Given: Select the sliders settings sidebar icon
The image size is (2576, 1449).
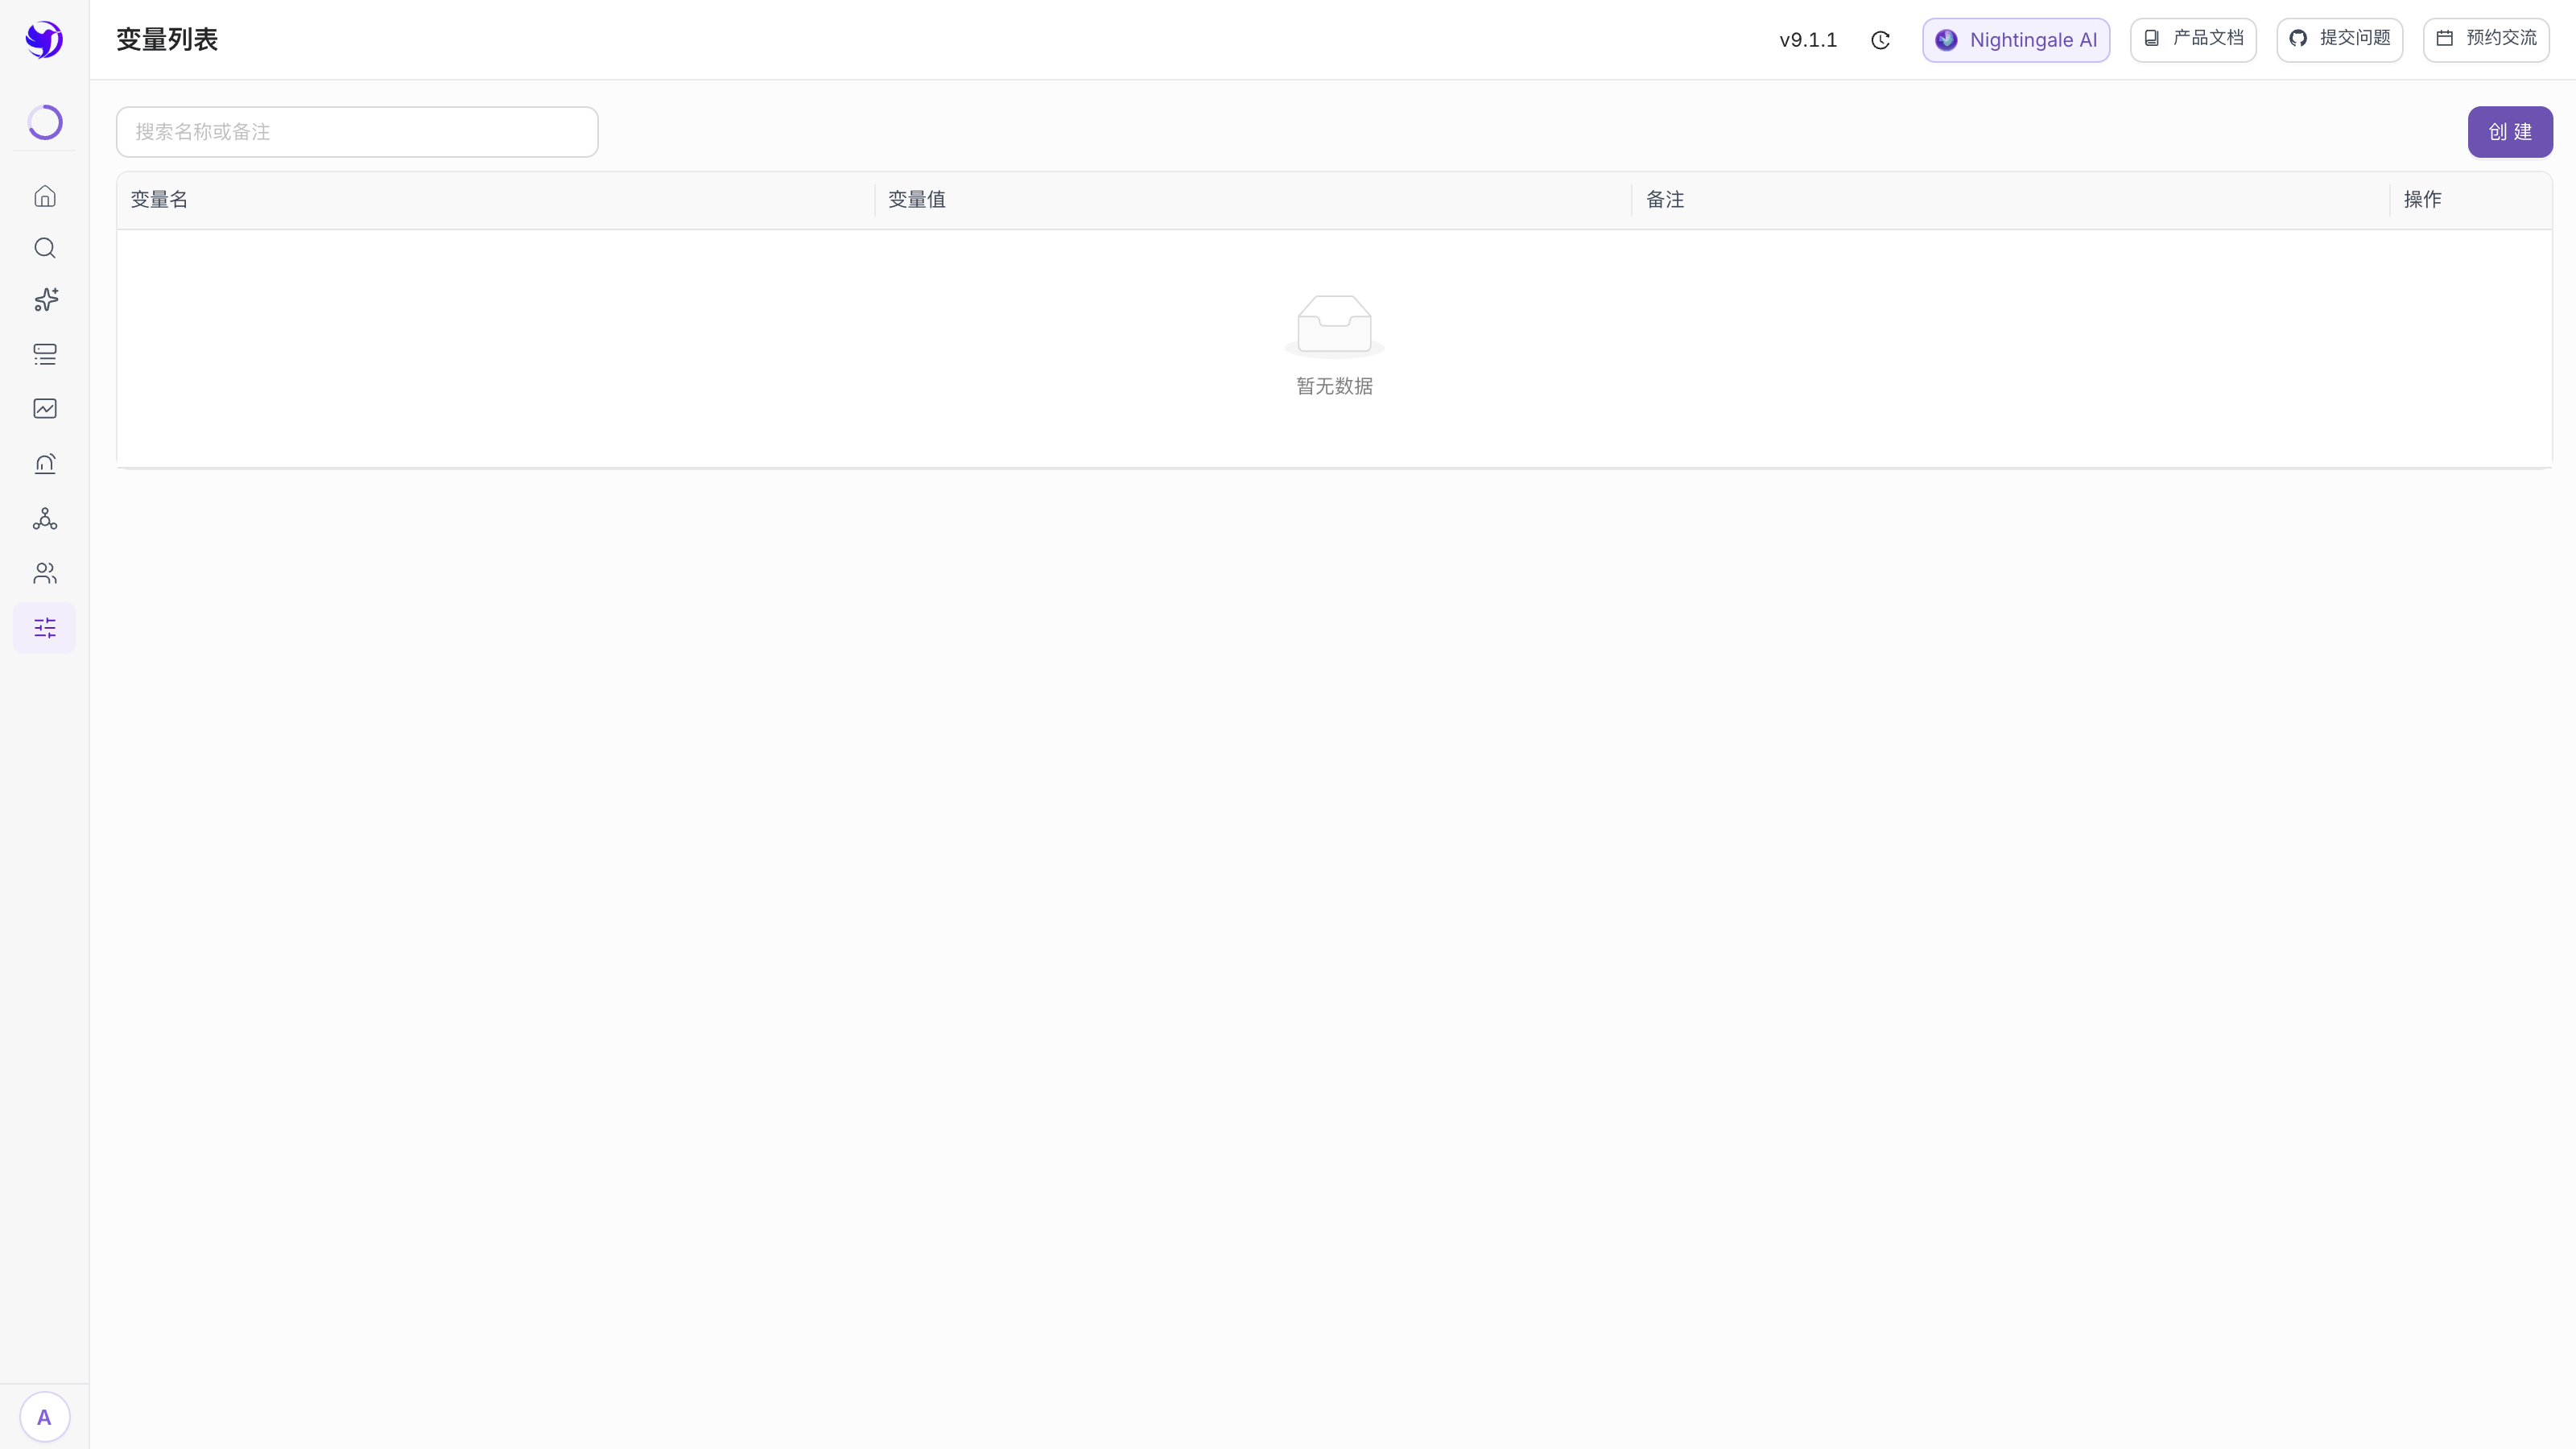Looking at the screenshot, I should [45, 628].
